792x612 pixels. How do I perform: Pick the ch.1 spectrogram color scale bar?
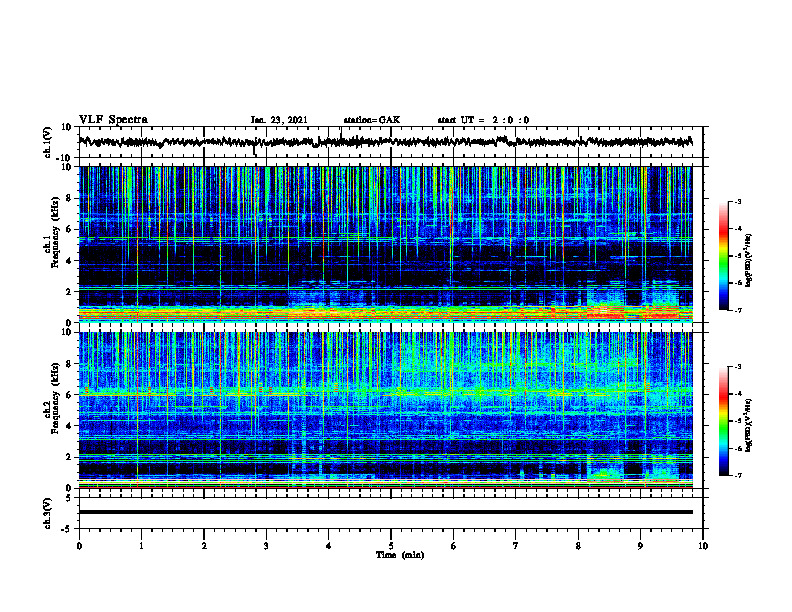click(724, 256)
